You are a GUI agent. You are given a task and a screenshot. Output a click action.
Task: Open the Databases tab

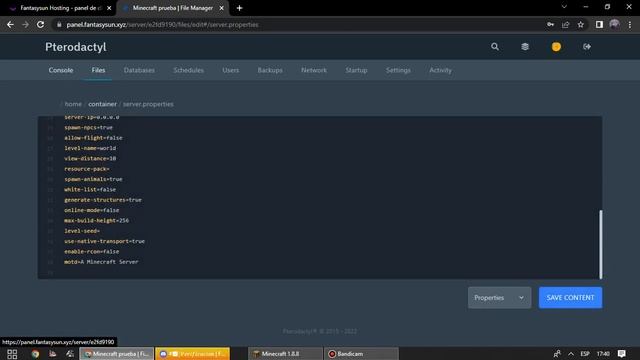139,70
